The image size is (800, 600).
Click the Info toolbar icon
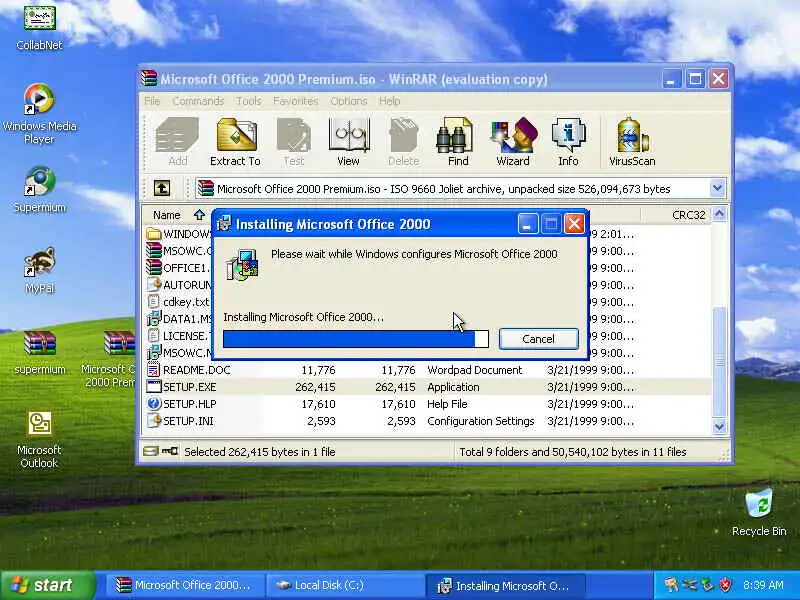tap(568, 142)
